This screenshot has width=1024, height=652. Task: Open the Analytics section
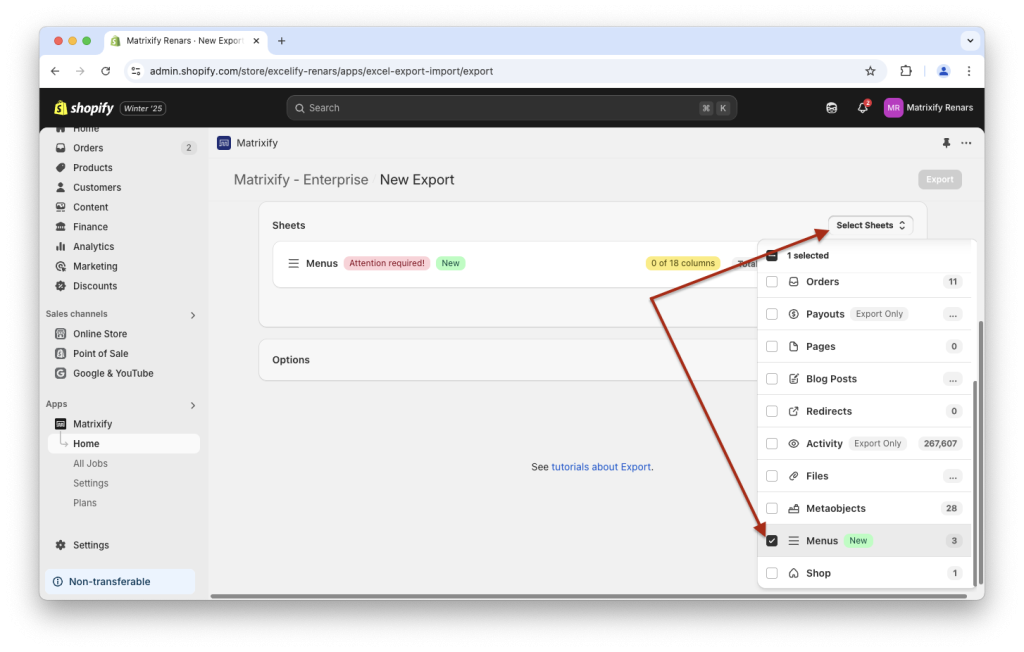pos(94,246)
